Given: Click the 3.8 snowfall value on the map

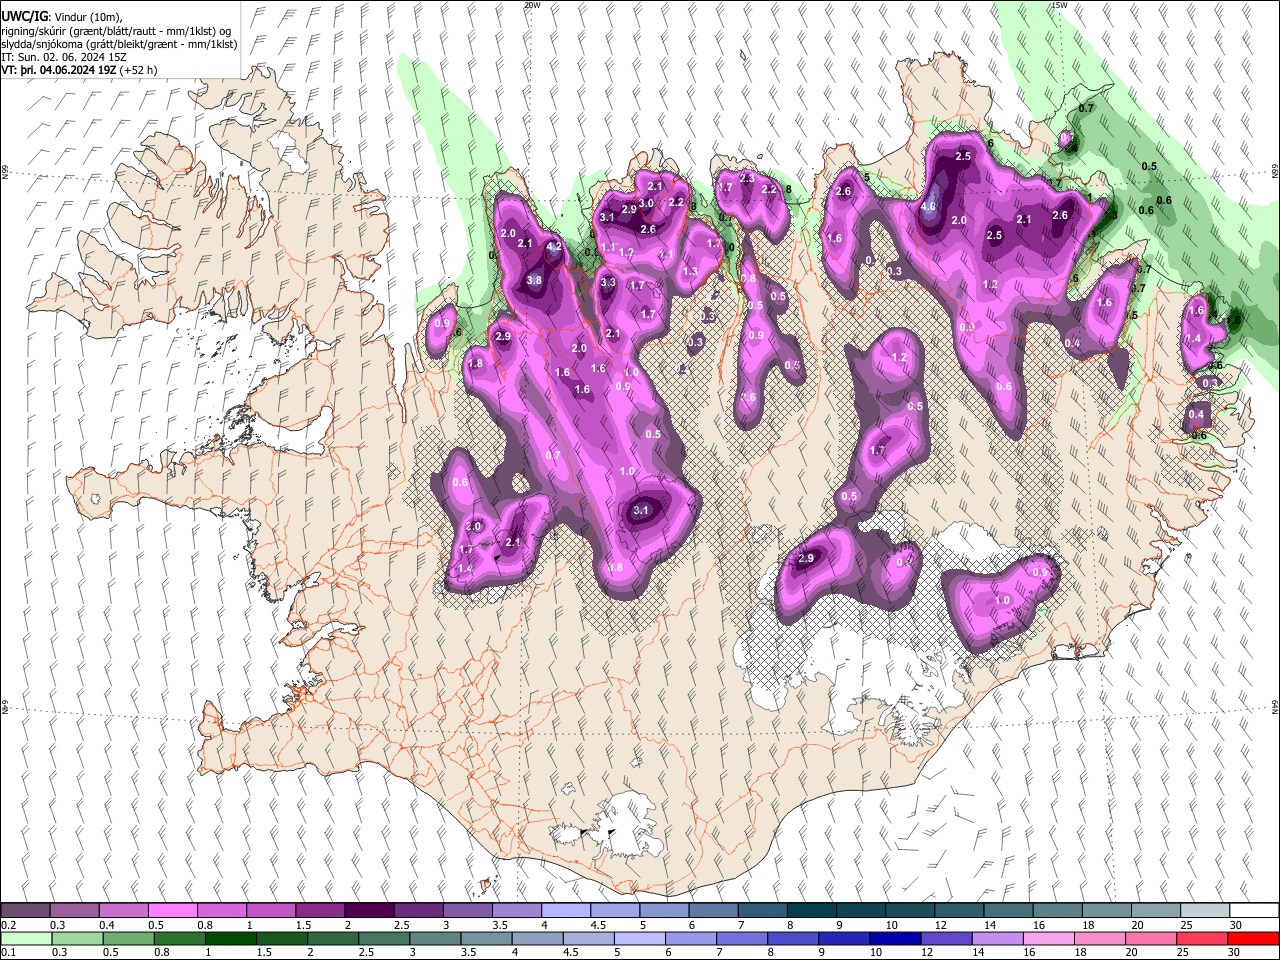Looking at the screenshot, I should 534,281.
